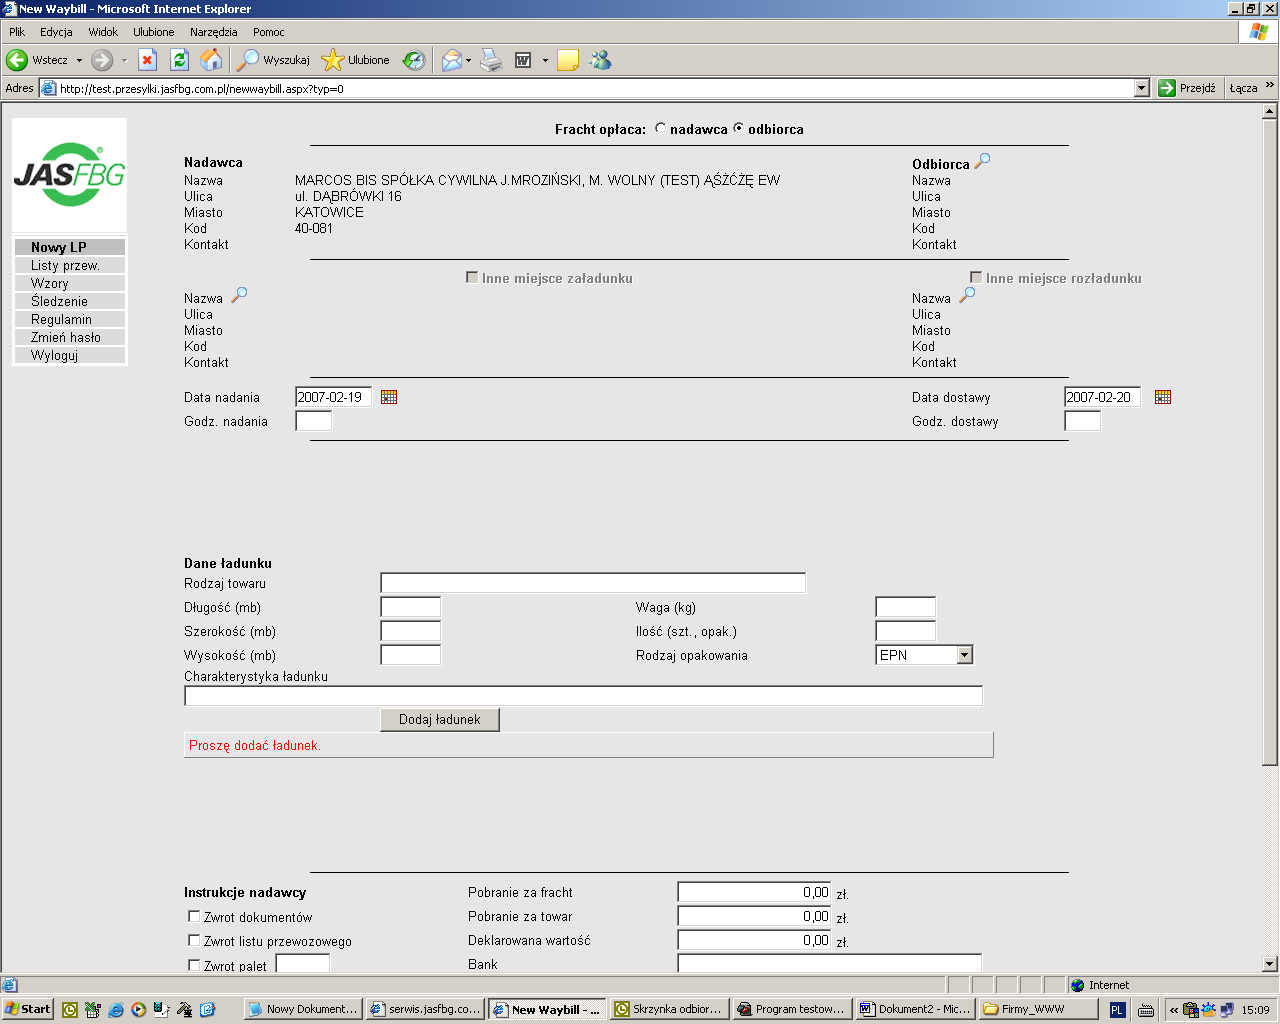Expand the address bar dropdown

(1142, 88)
